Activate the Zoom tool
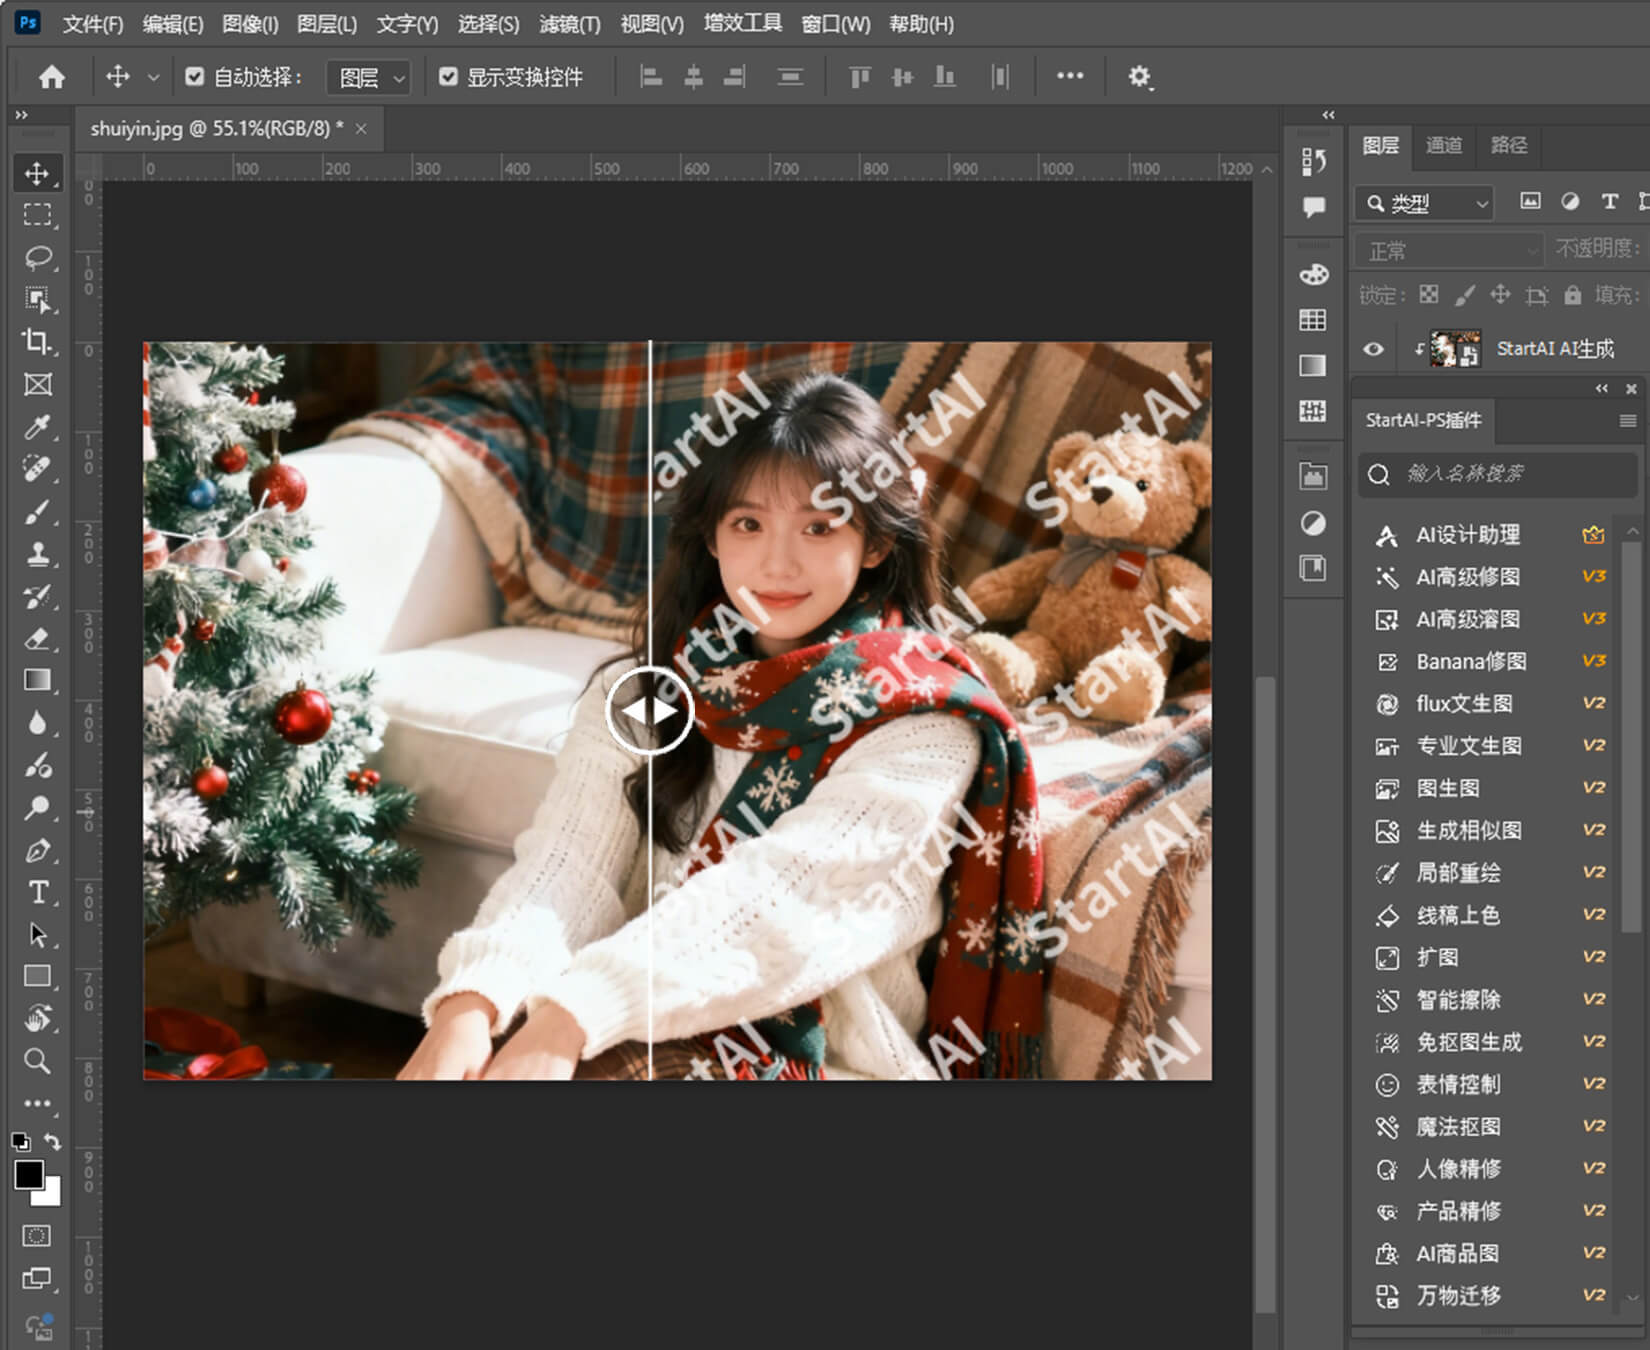The height and width of the screenshot is (1350, 1650). 38,1061
